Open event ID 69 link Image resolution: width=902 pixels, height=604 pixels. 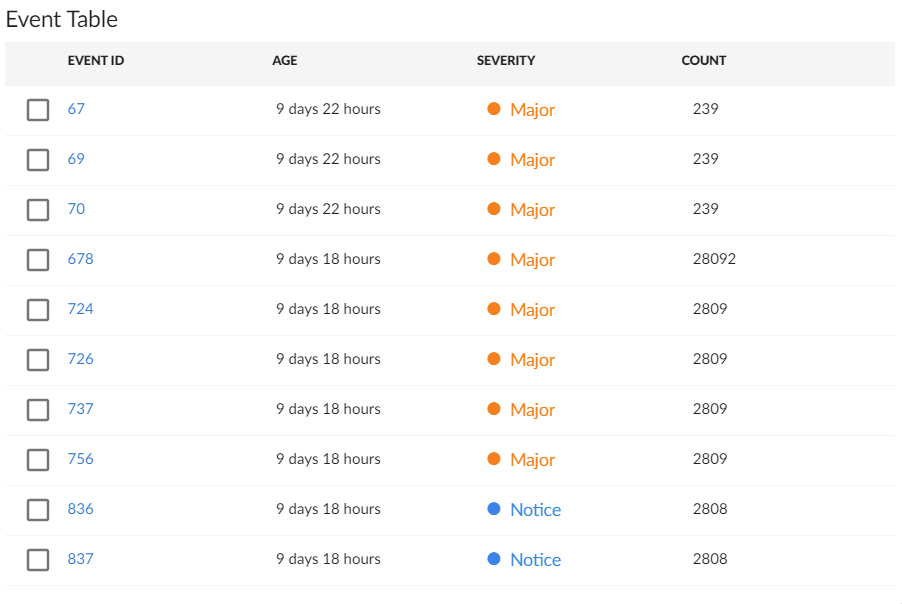point(76,159)
